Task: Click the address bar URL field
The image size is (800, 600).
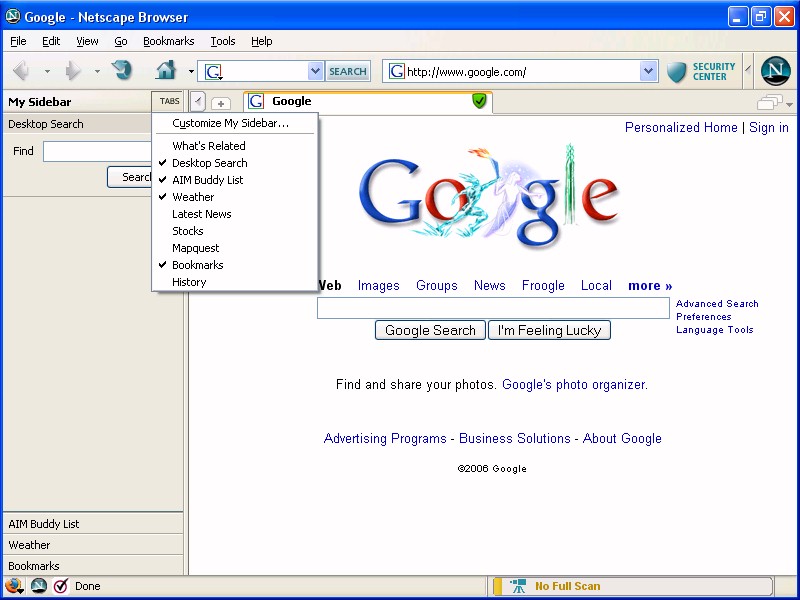Action: pos(522,71)
